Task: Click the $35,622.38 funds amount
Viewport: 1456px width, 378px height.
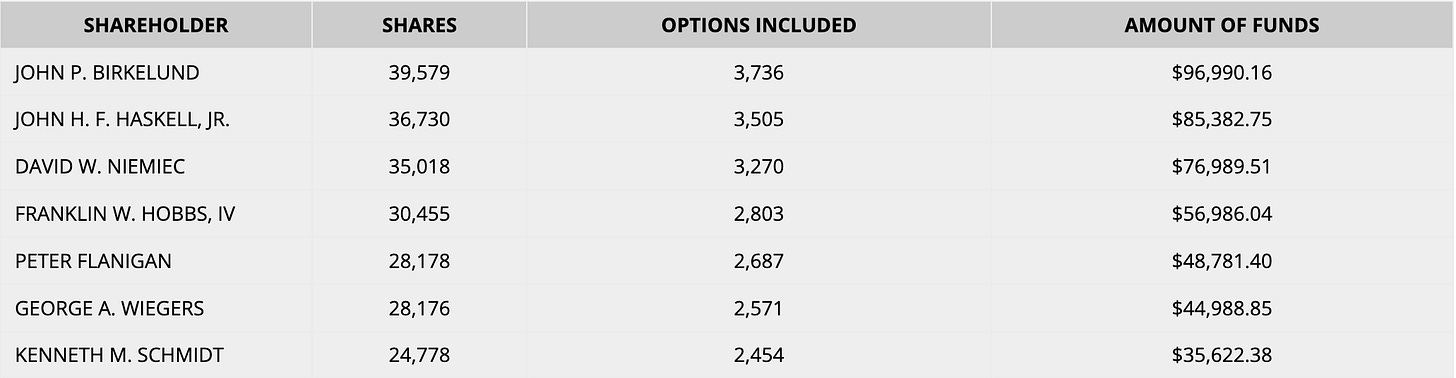Action: pyautogui.click(x=1222, y=355)
